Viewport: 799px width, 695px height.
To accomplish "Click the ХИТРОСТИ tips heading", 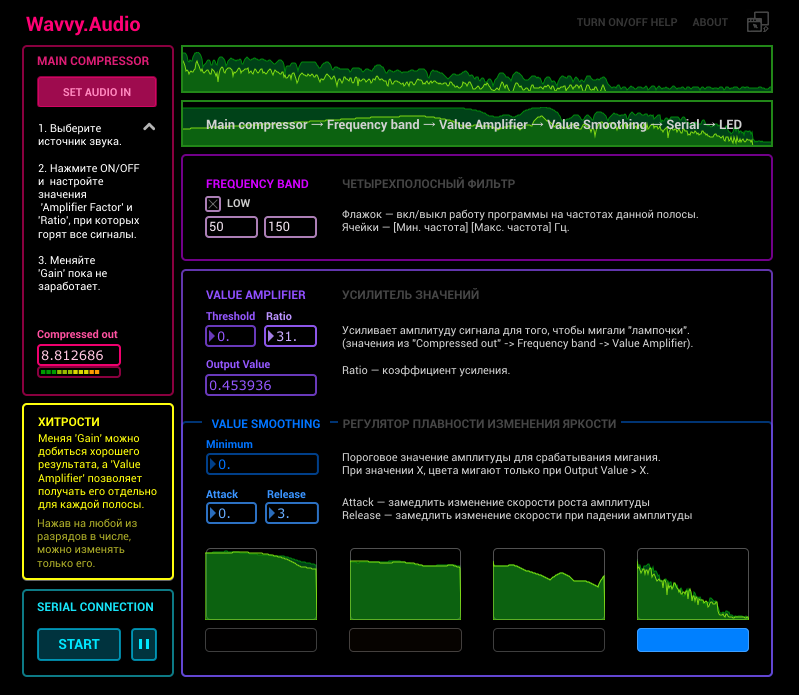I will pyautogui.click(x=69, y=422).
